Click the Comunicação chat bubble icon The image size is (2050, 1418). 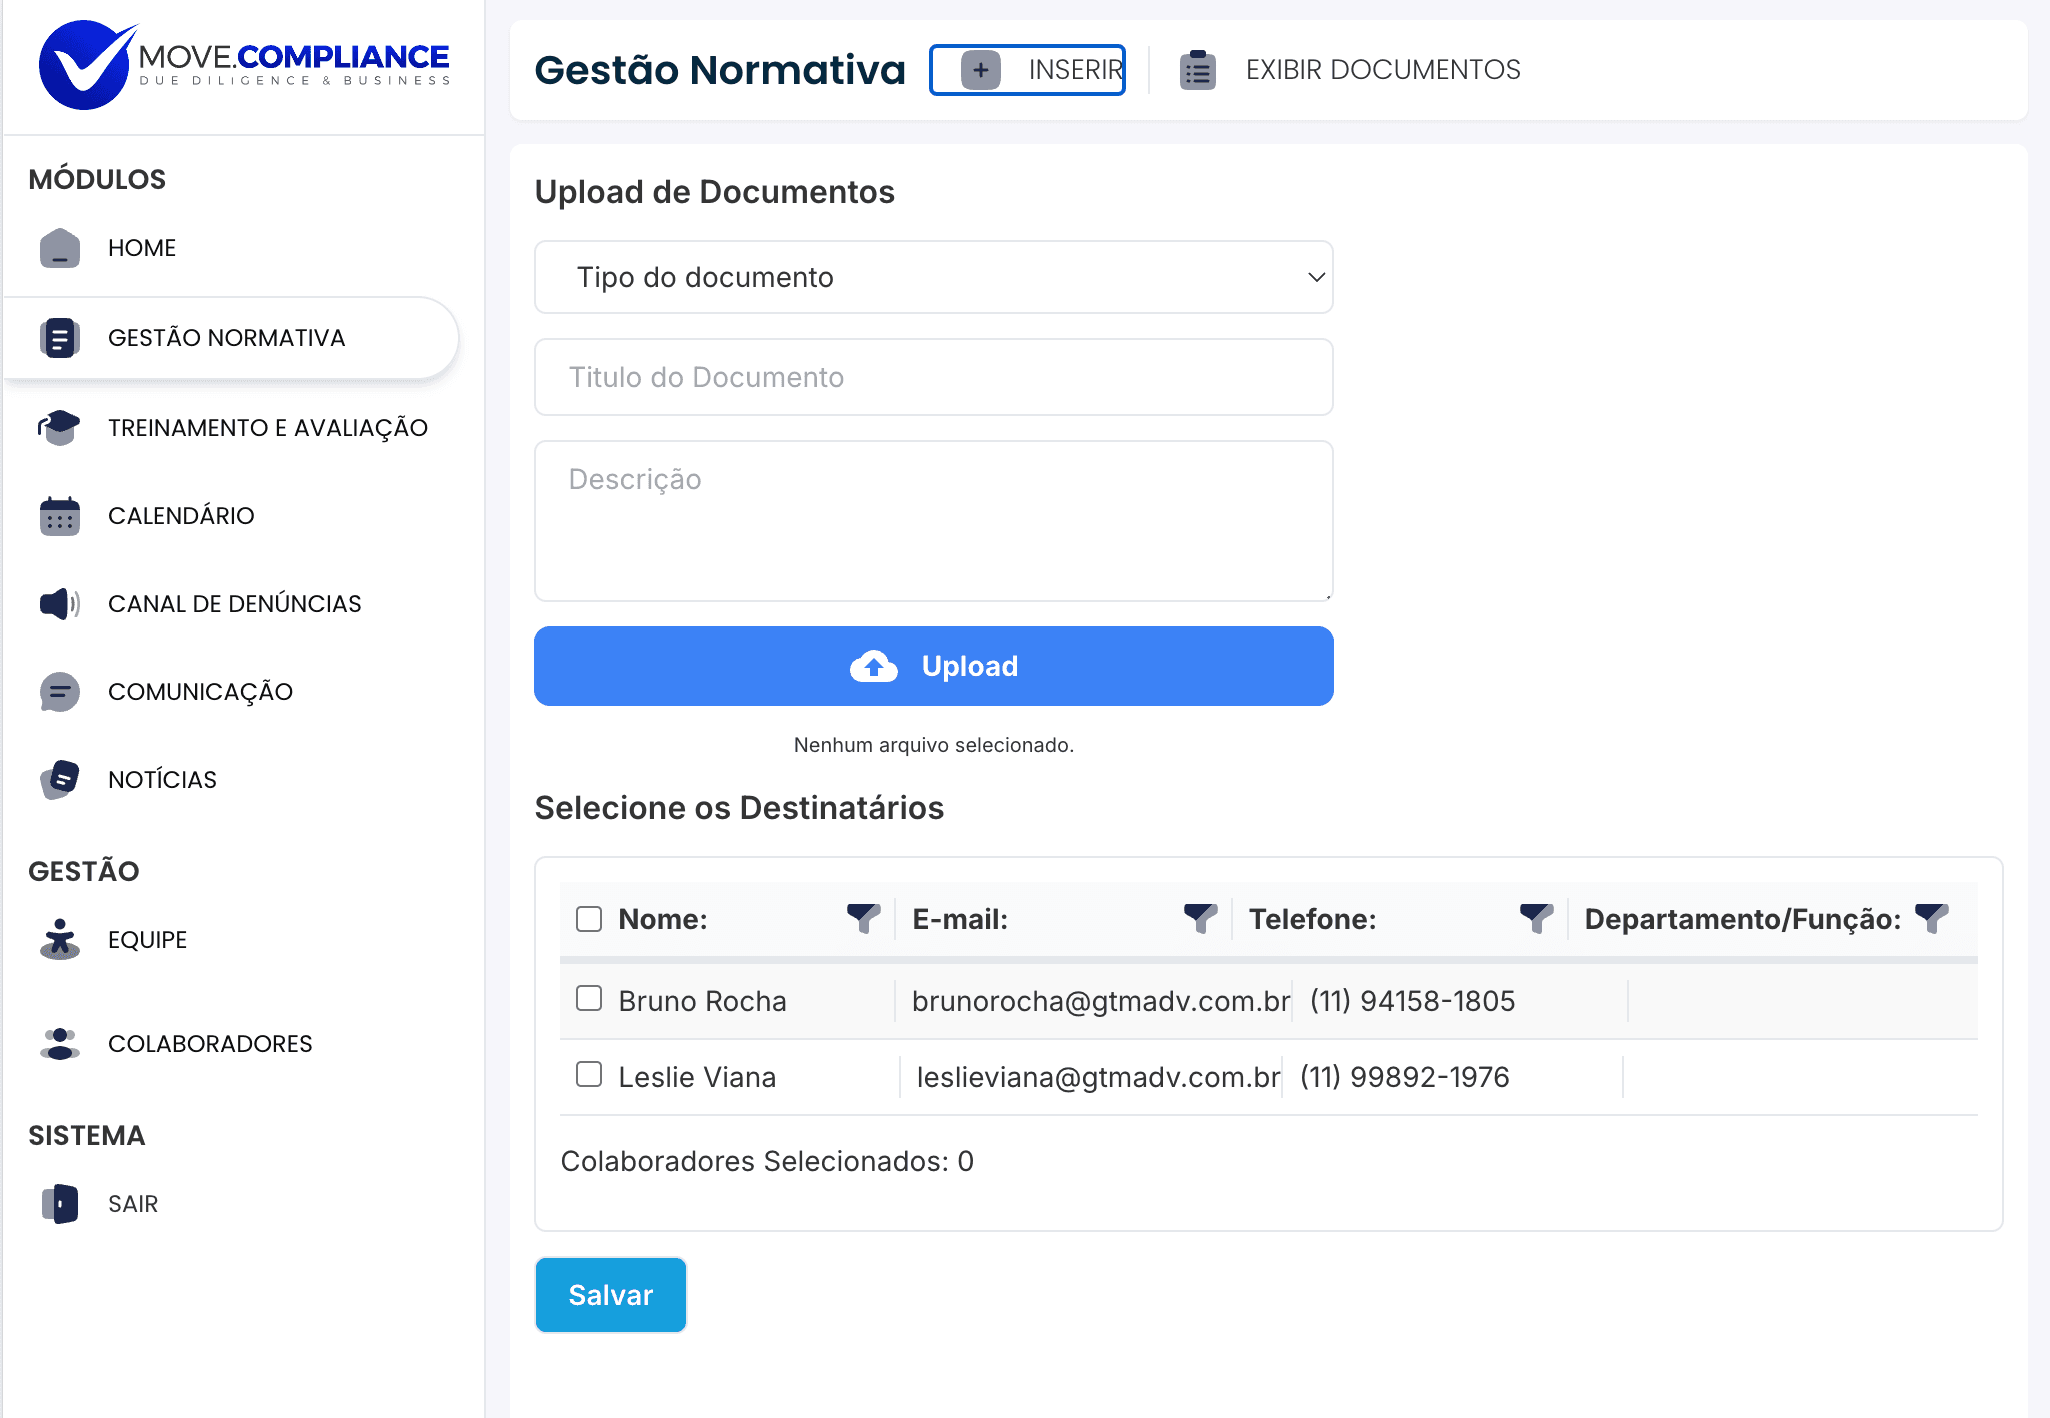coord(59,692)
